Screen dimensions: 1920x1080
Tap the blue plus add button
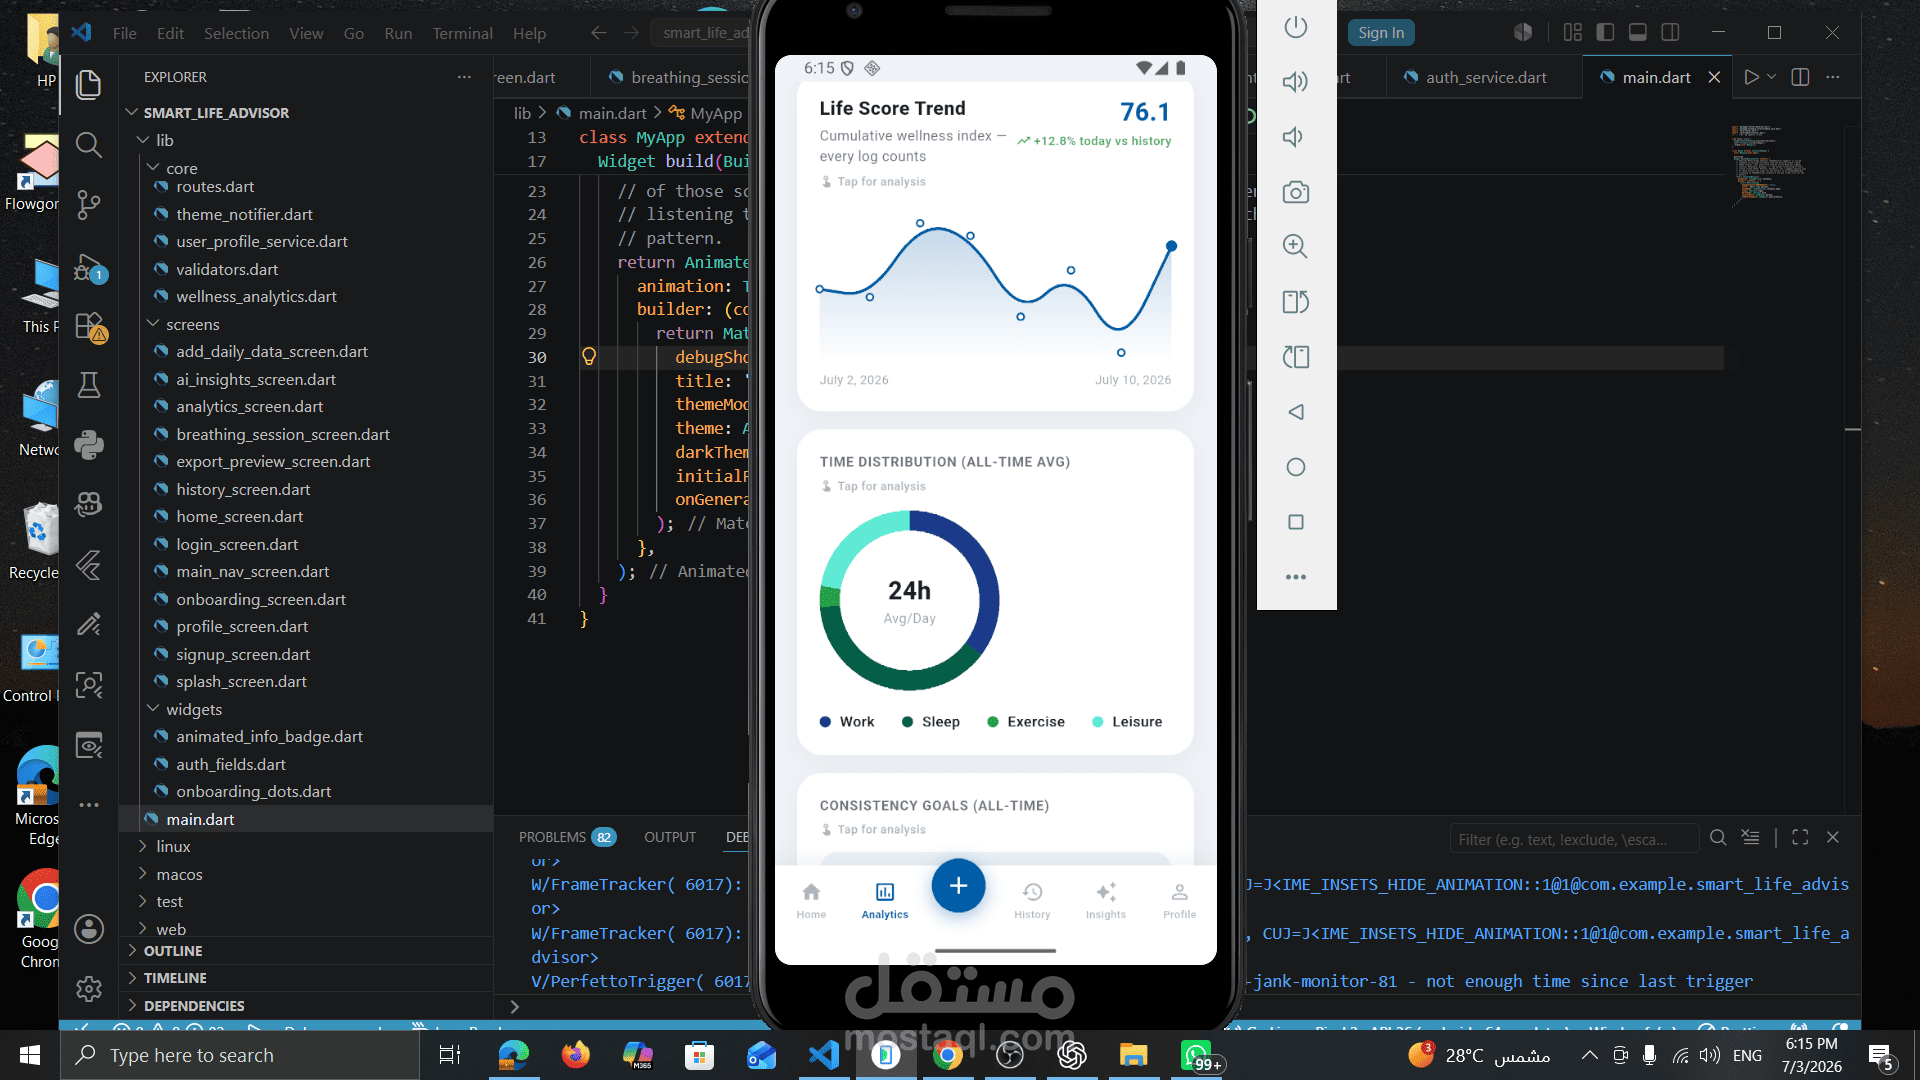[958, 886]
